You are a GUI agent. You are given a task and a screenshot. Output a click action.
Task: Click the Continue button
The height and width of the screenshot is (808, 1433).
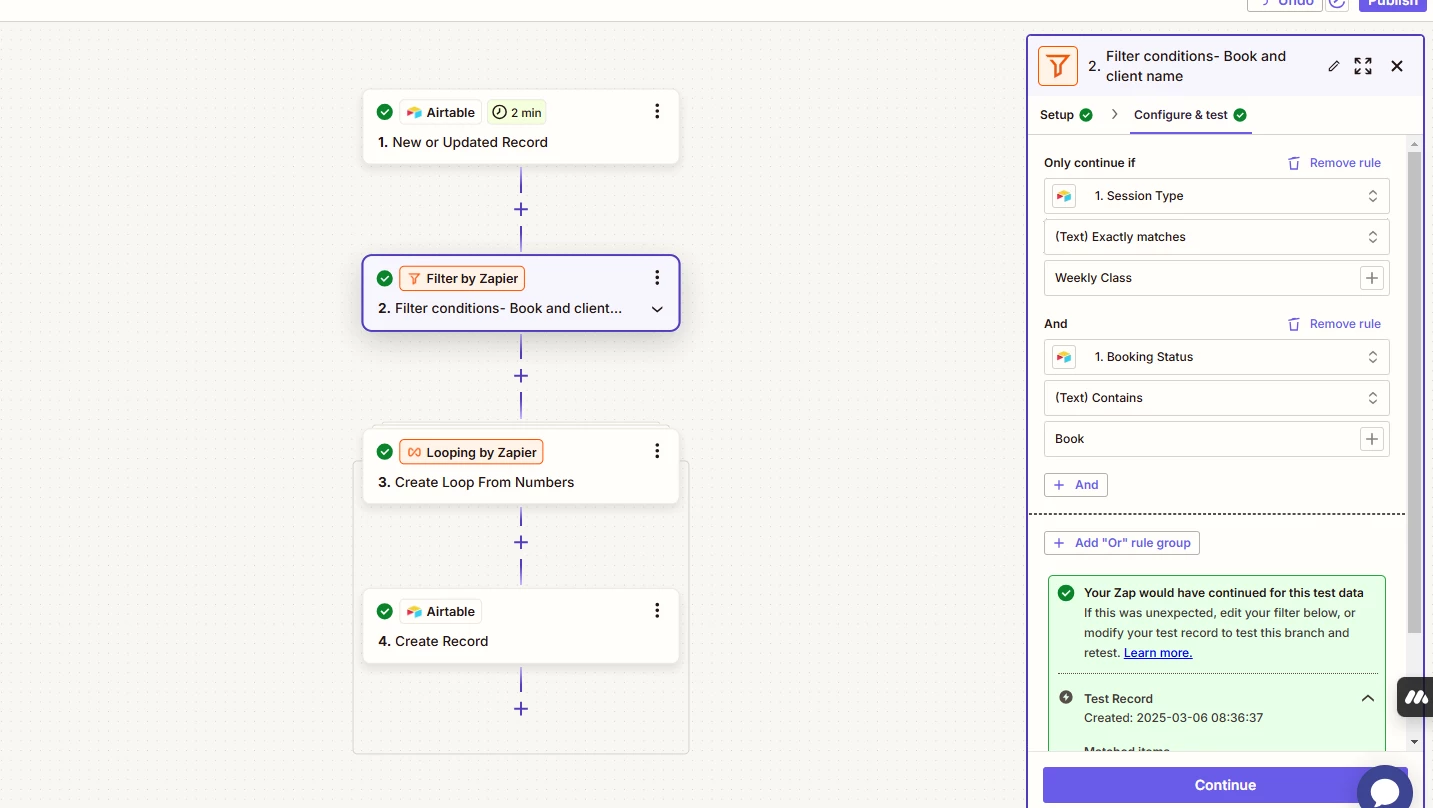[1225, 785]
